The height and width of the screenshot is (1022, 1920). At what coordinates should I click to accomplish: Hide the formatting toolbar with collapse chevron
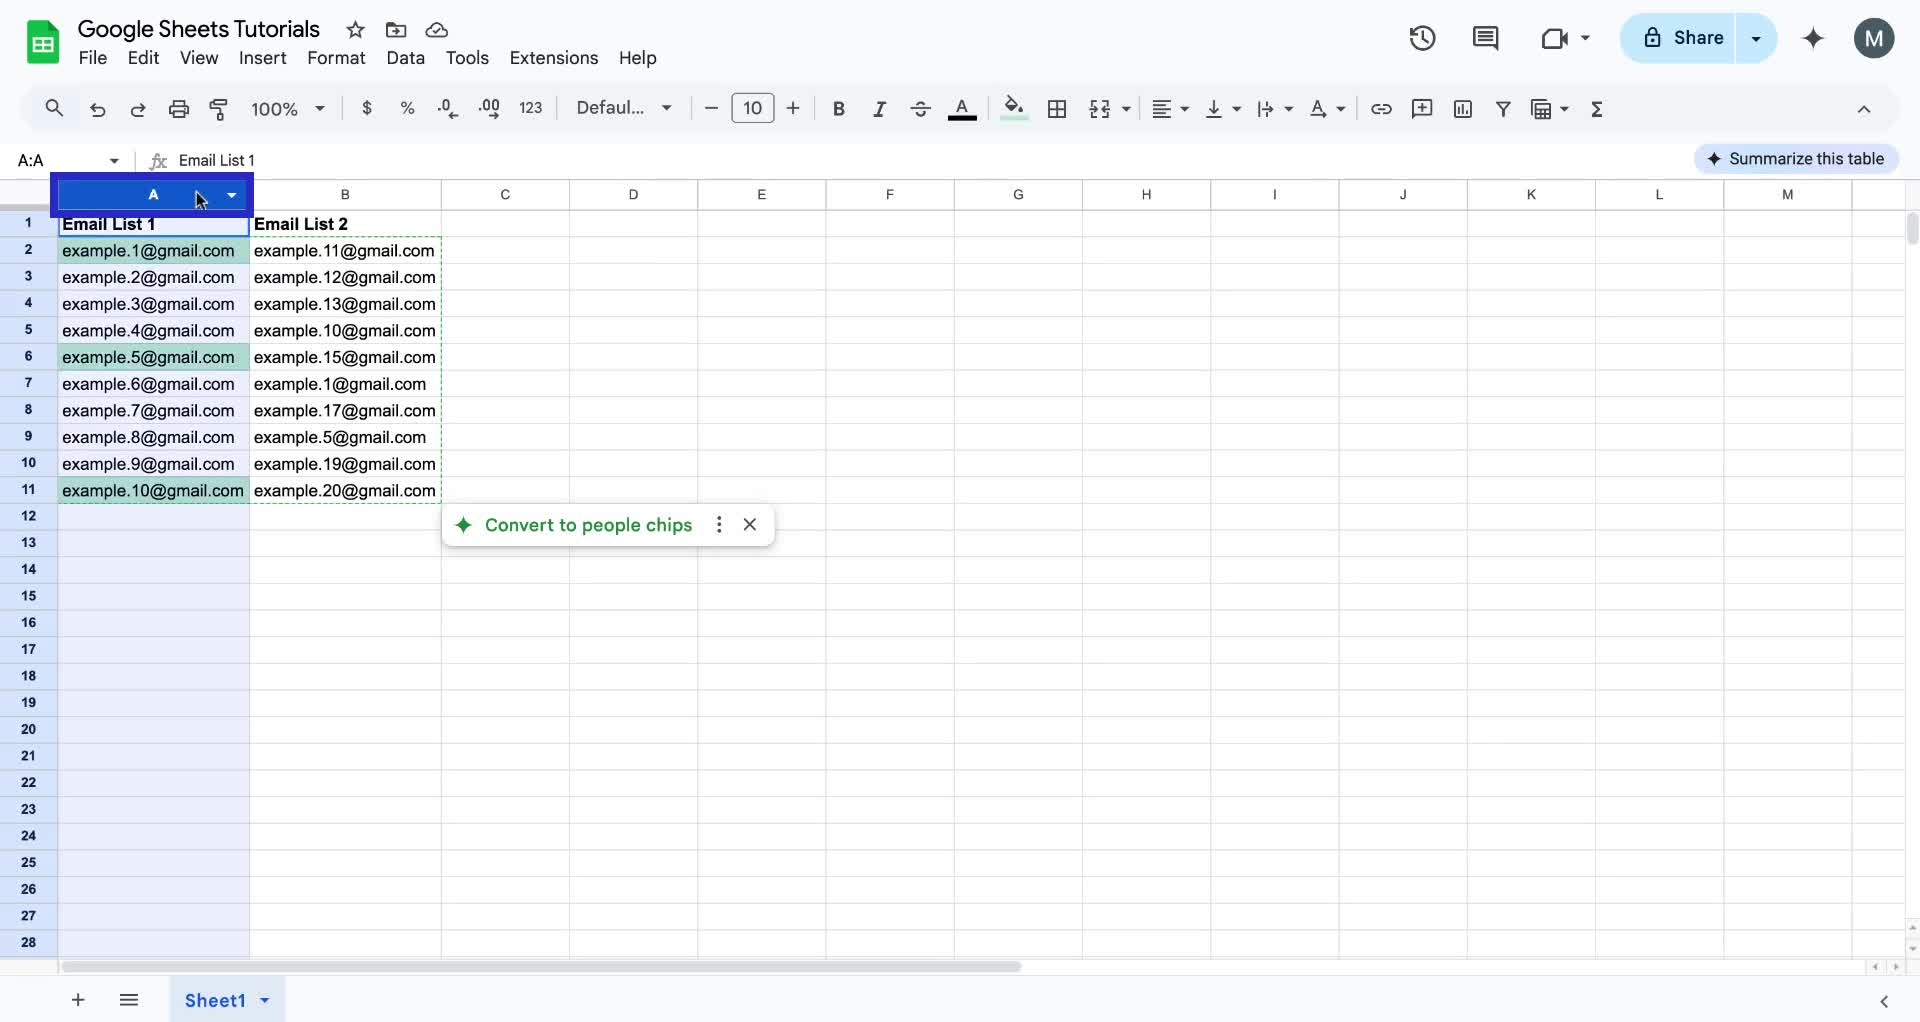1864,108
